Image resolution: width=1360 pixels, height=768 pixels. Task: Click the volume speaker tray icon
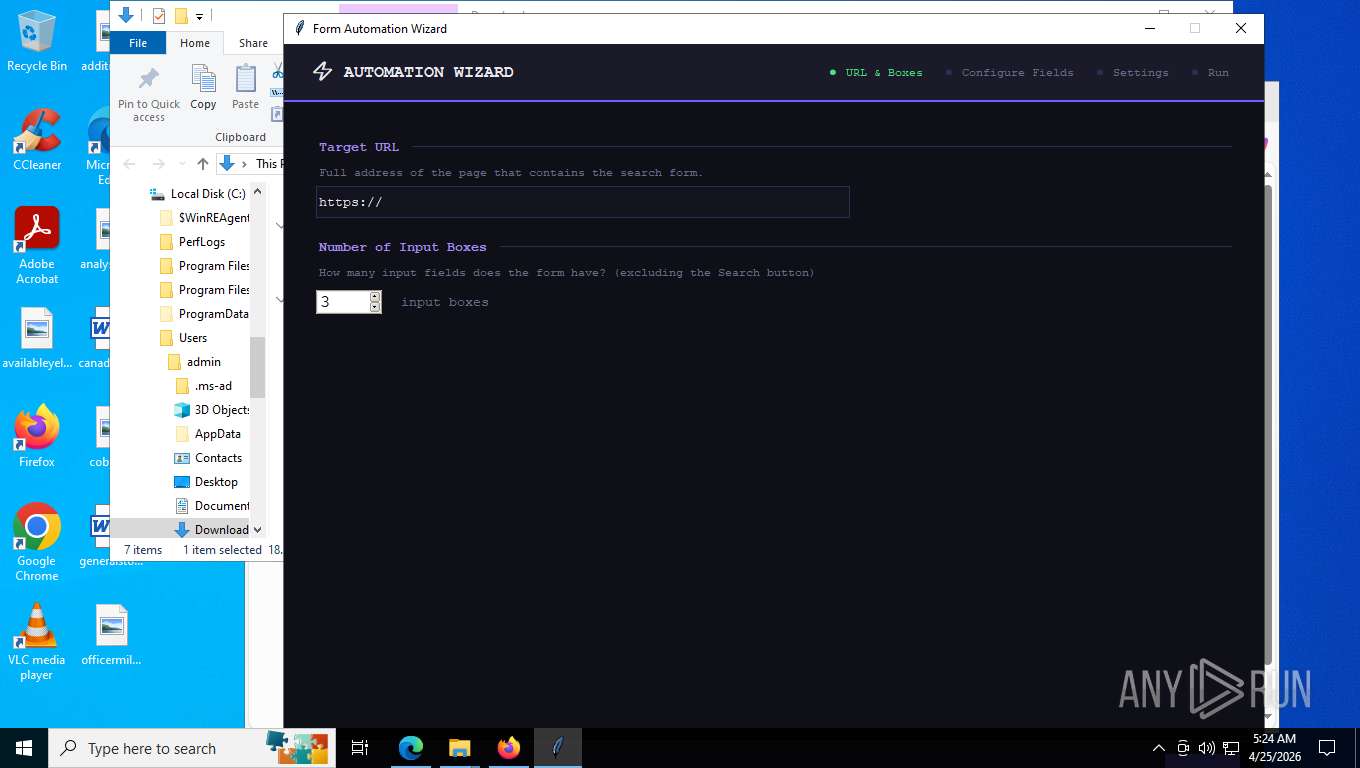[1207, 748]
